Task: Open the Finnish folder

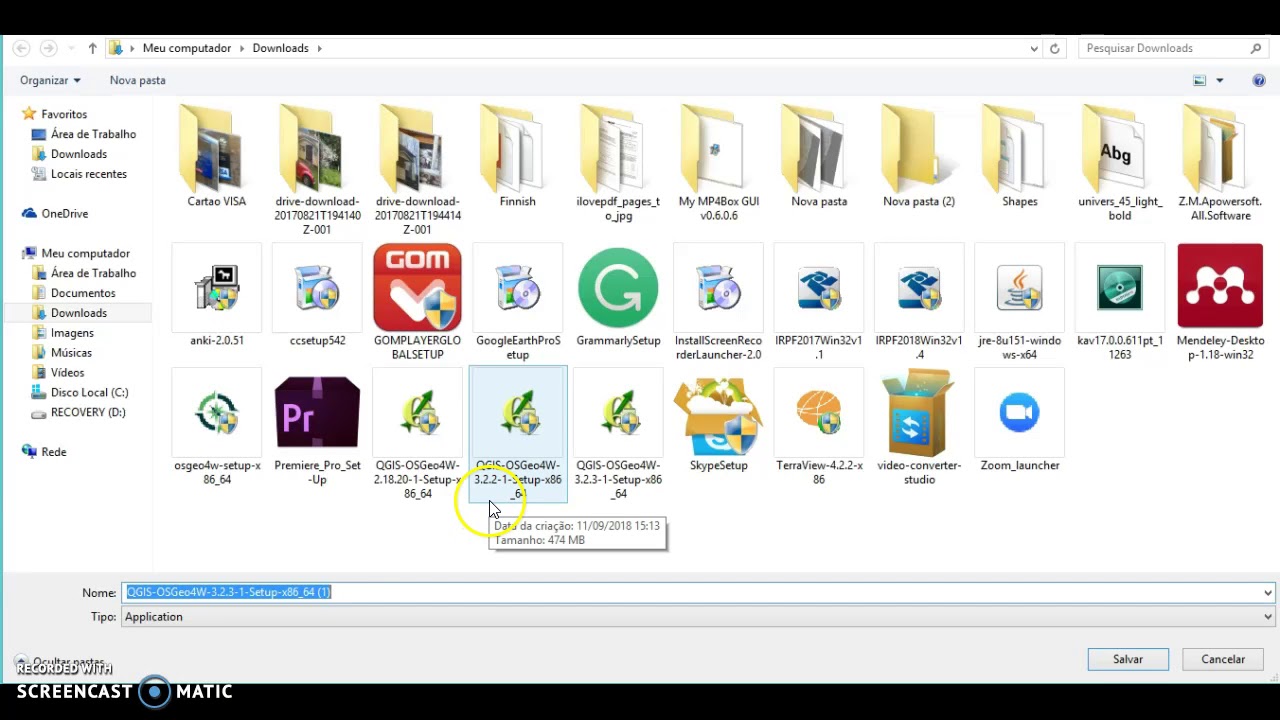Action: (517, 158)
